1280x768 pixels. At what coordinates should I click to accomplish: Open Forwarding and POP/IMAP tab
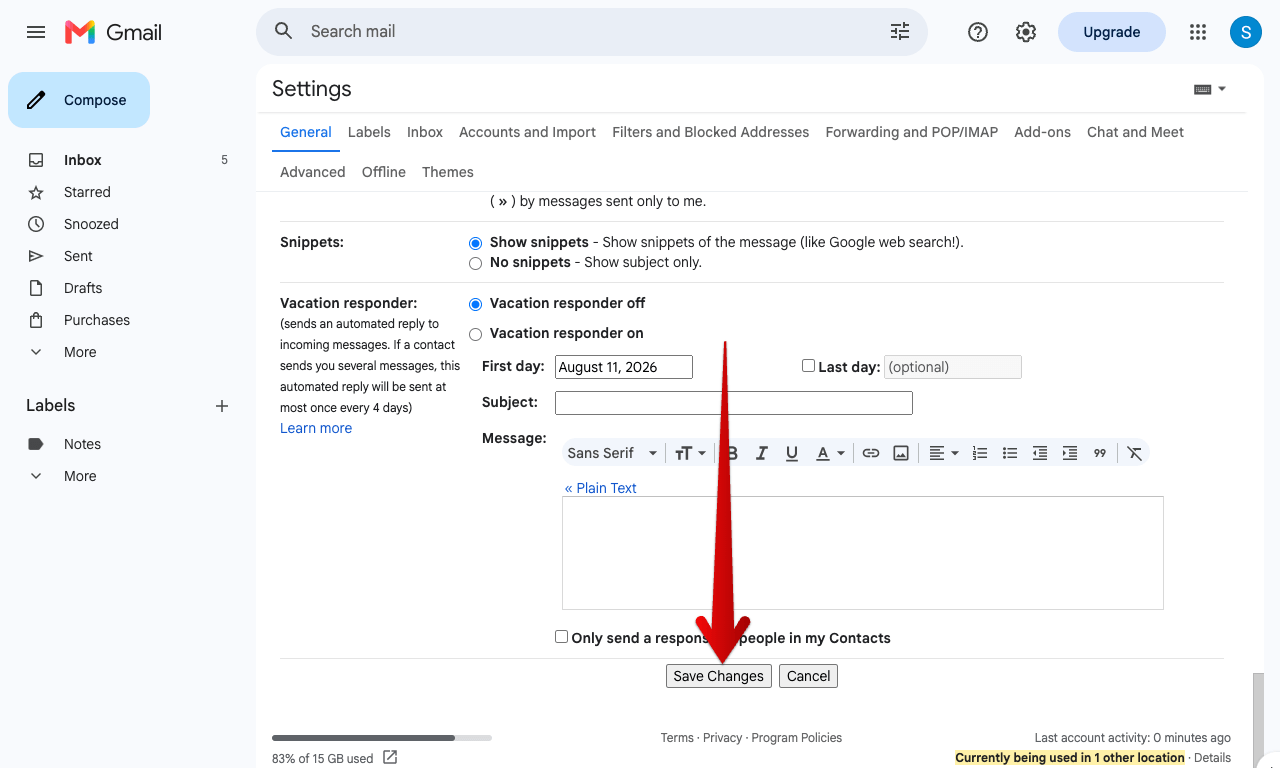(912, 132)
